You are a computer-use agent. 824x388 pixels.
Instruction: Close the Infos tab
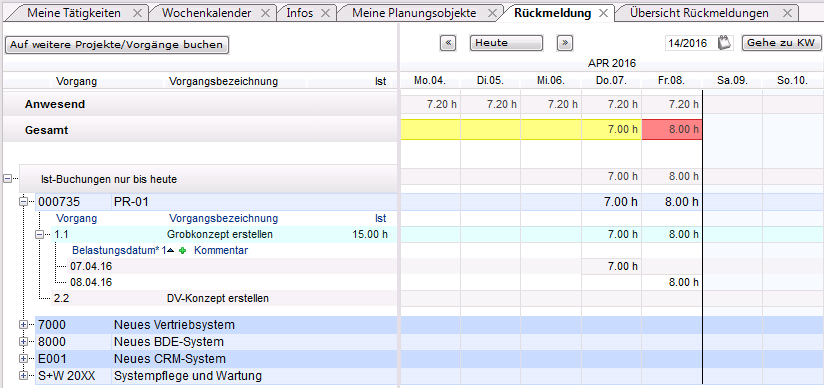click(x=325, y=13)
